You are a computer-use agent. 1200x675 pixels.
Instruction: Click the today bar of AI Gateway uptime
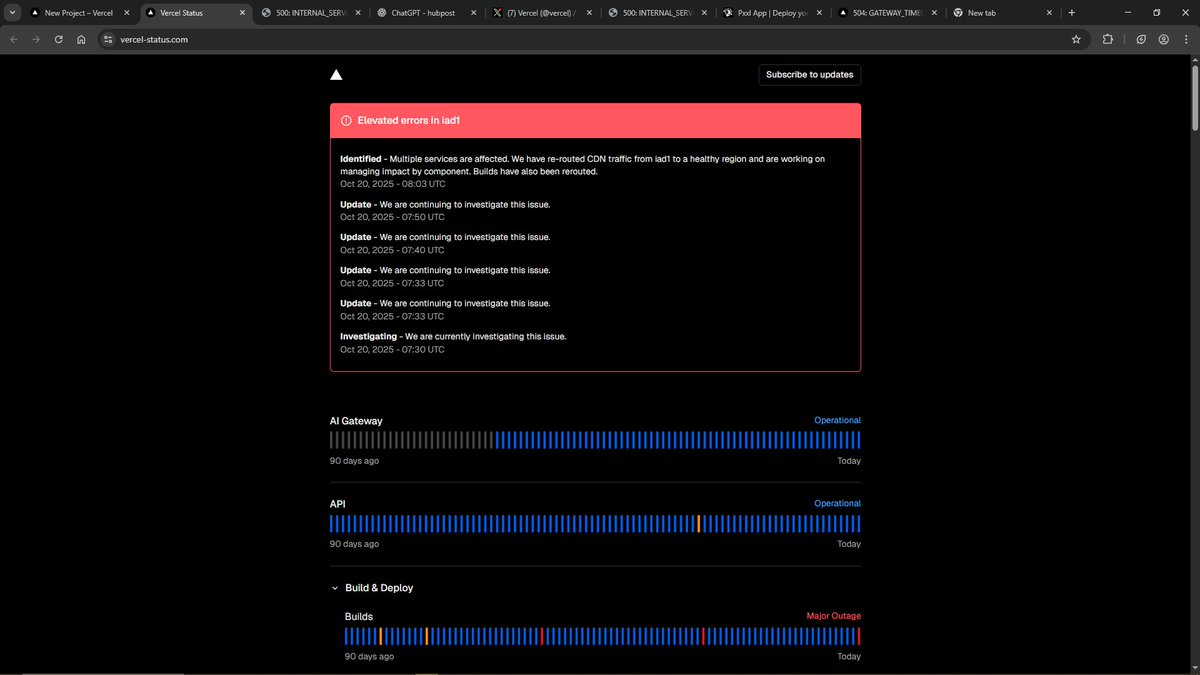pos(858,440)
